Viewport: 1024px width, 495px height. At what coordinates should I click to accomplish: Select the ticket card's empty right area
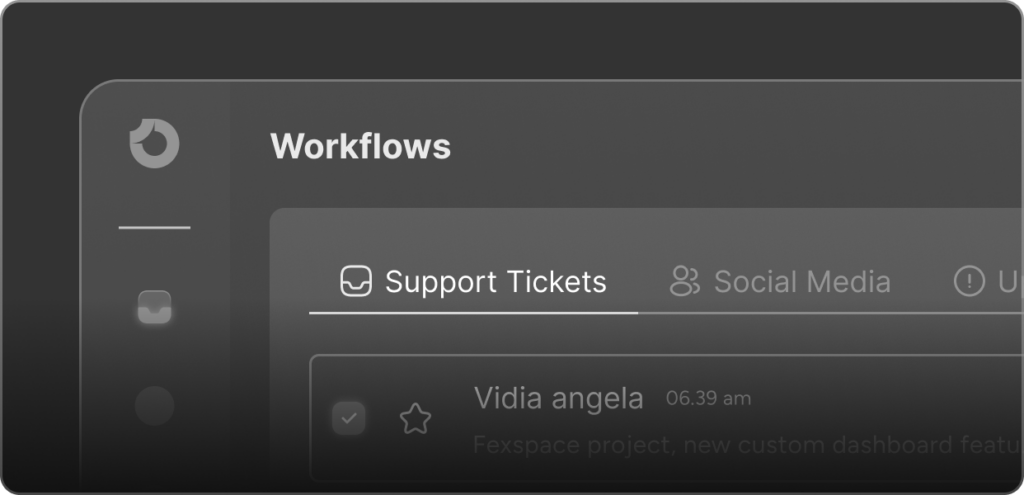888,398
